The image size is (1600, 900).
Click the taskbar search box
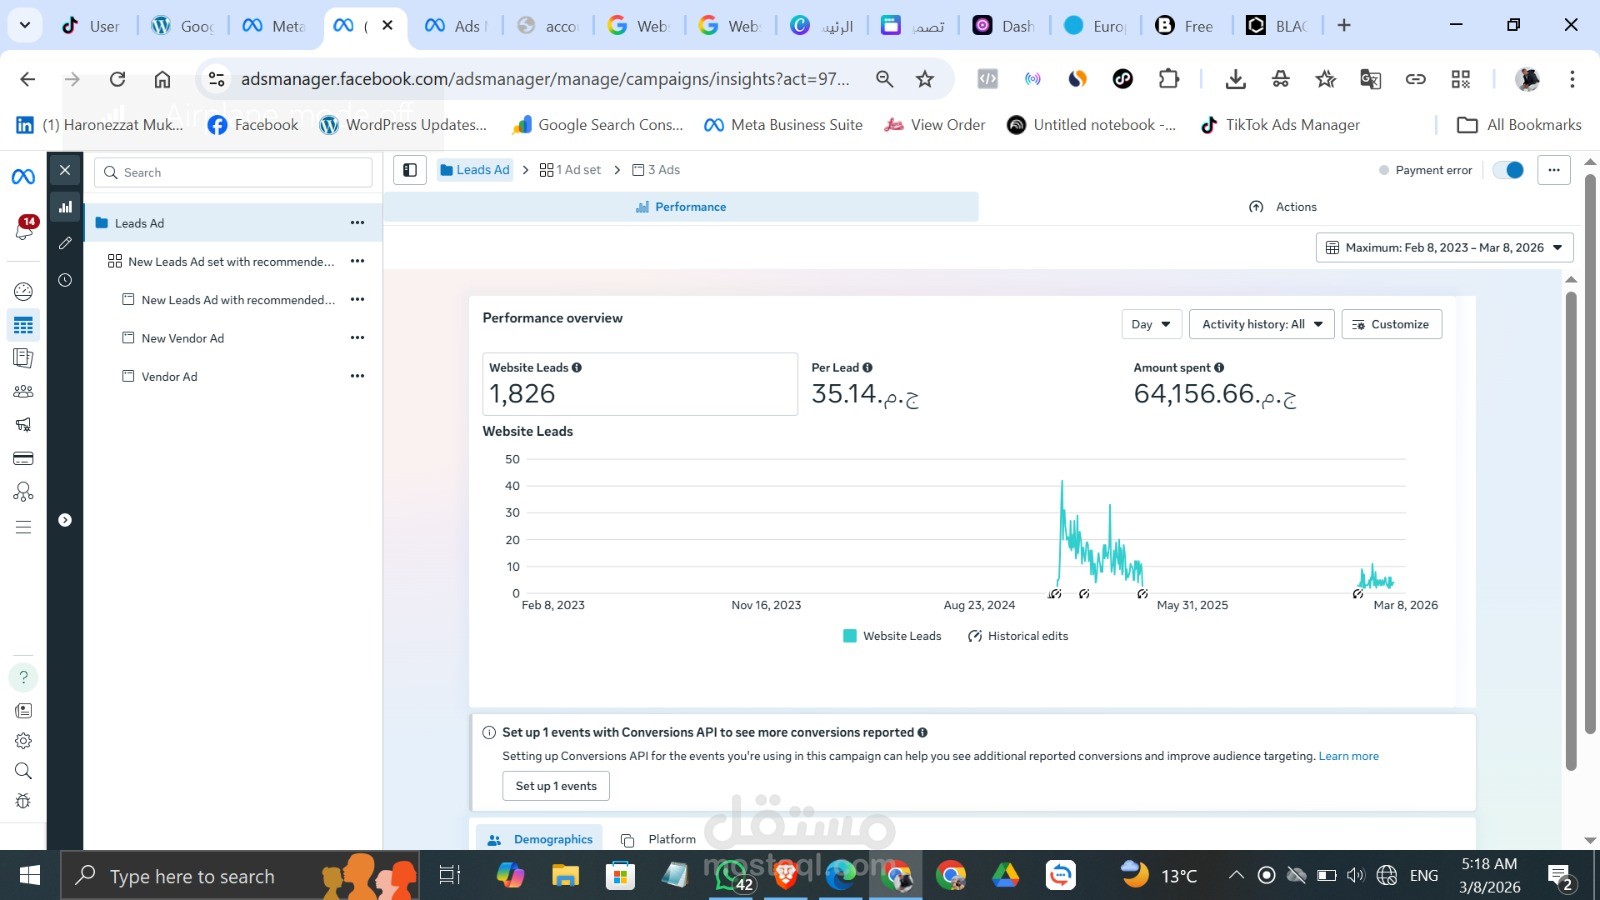click(x=240, y=876)
